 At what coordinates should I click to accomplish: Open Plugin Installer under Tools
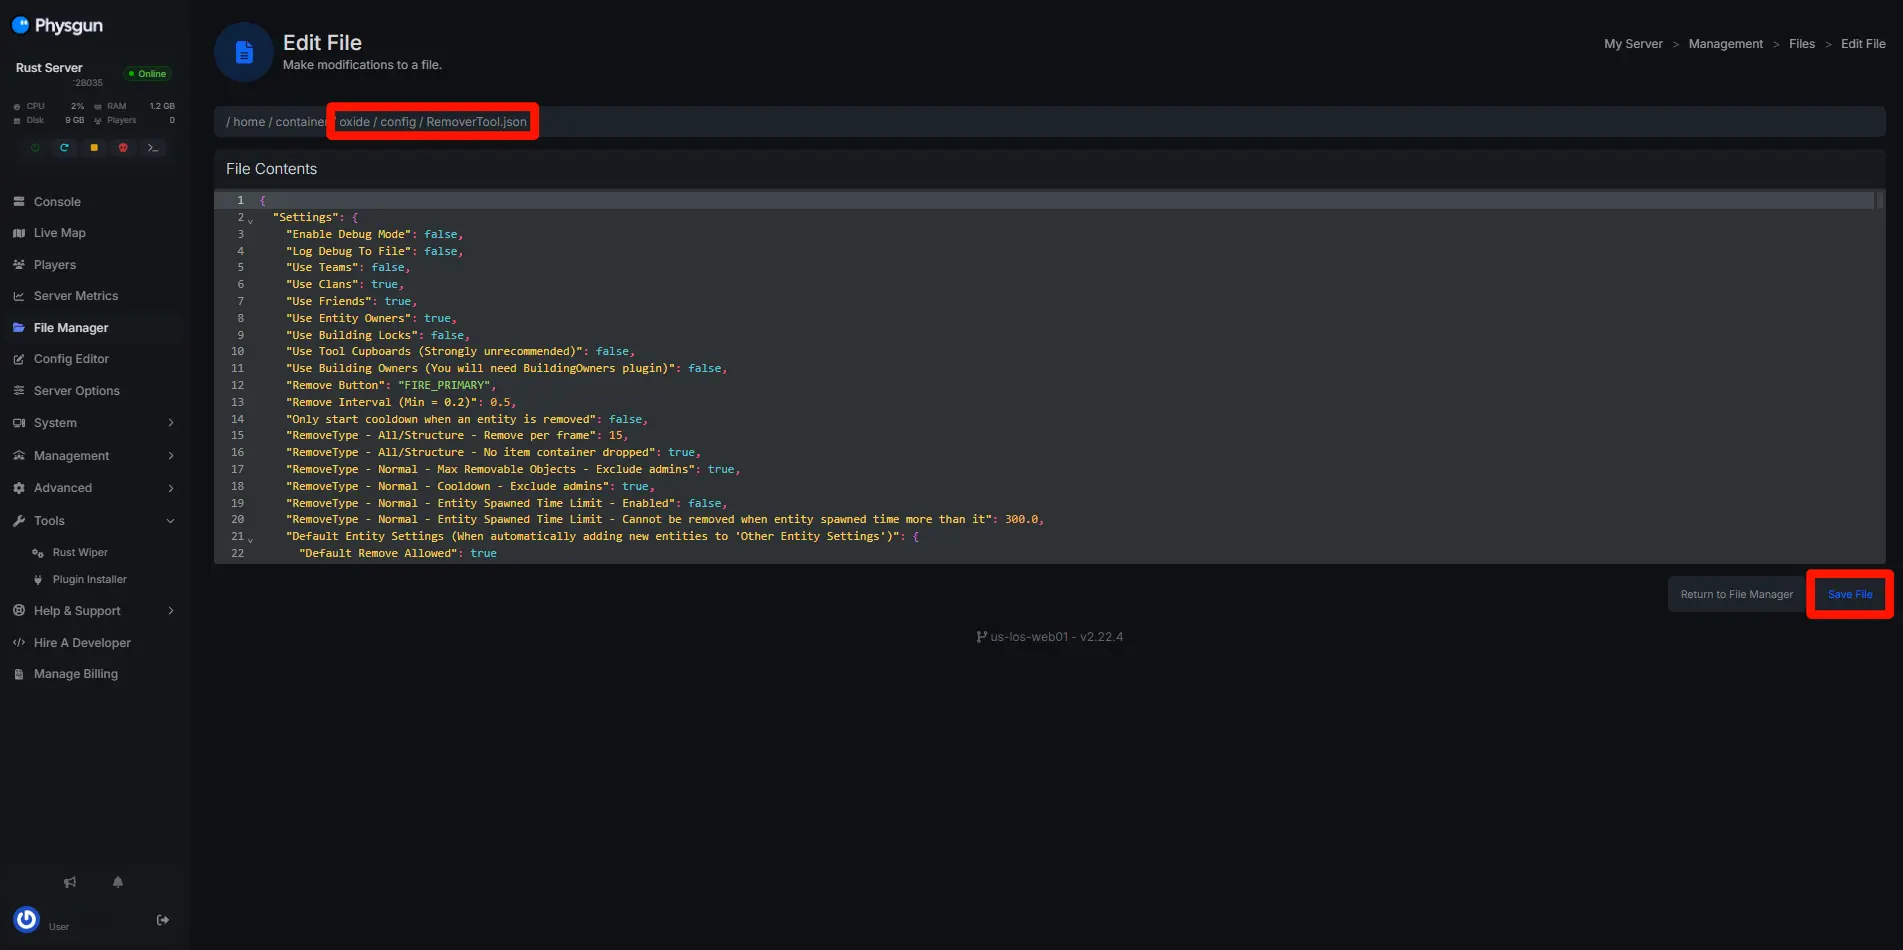(x=89, y=580)
